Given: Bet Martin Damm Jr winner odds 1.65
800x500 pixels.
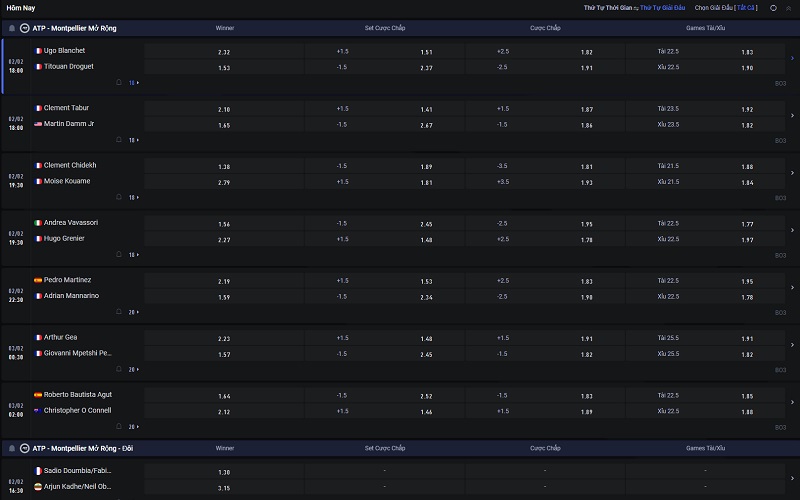Looking at the screenshot, I should 224,125.
